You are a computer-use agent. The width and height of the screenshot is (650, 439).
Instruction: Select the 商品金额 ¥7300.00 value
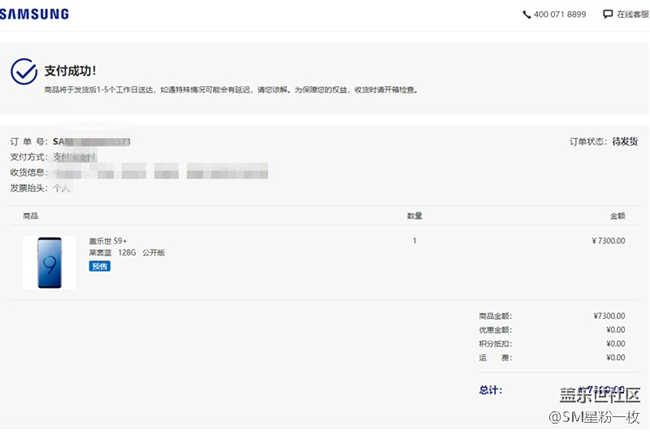click(x=609, y=316)
